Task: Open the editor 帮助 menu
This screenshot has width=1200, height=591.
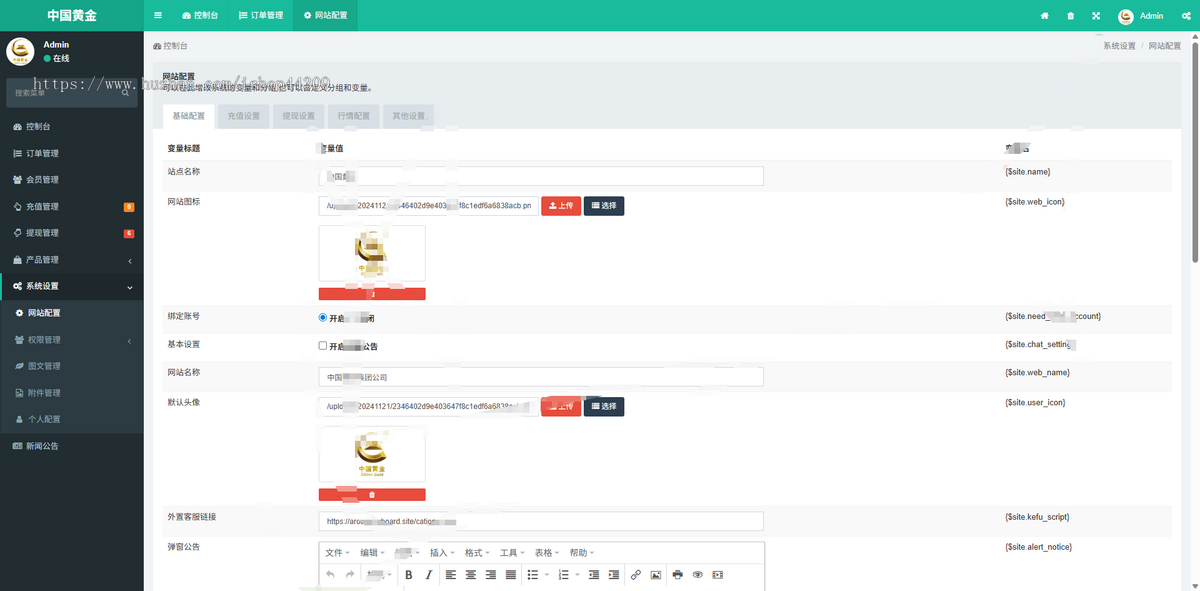Action: click(582, 553)
